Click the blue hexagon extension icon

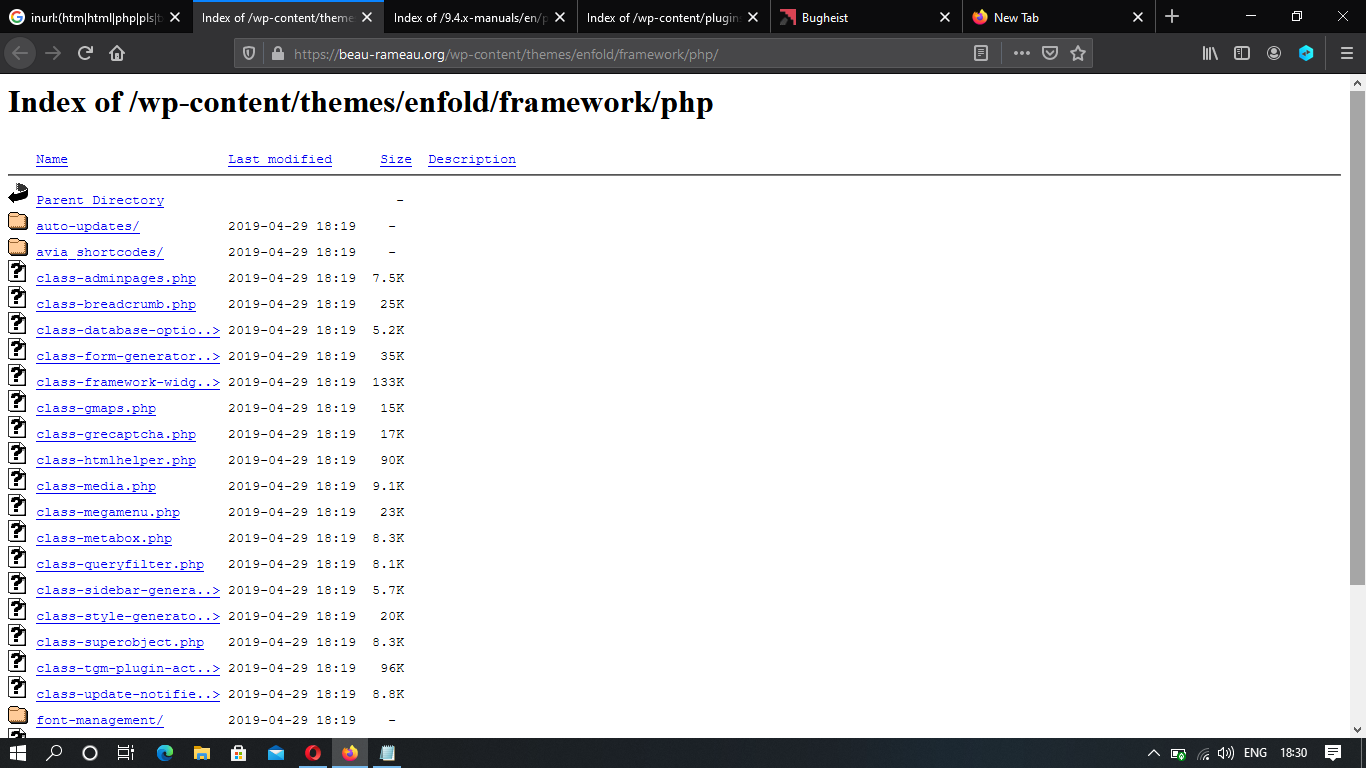(1306, 54)
